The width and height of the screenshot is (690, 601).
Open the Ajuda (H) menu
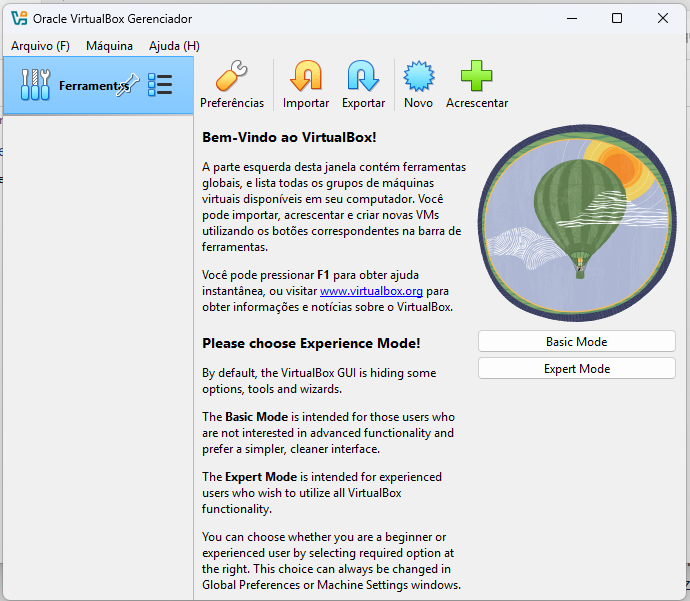[x=174, y=46]
